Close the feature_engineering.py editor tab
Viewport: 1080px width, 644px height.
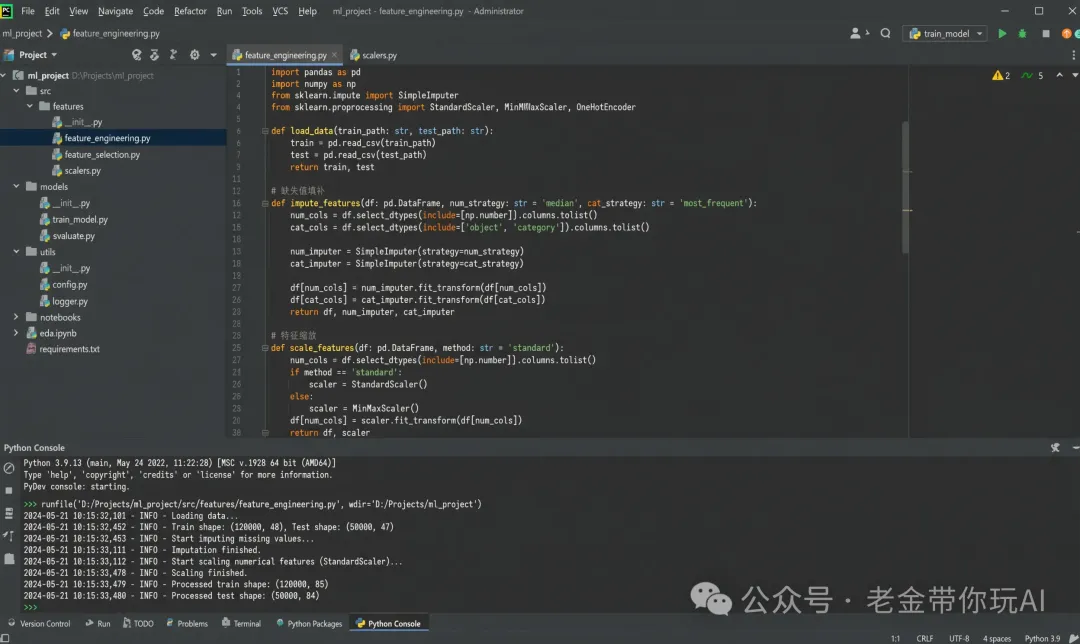pos(335,55)
